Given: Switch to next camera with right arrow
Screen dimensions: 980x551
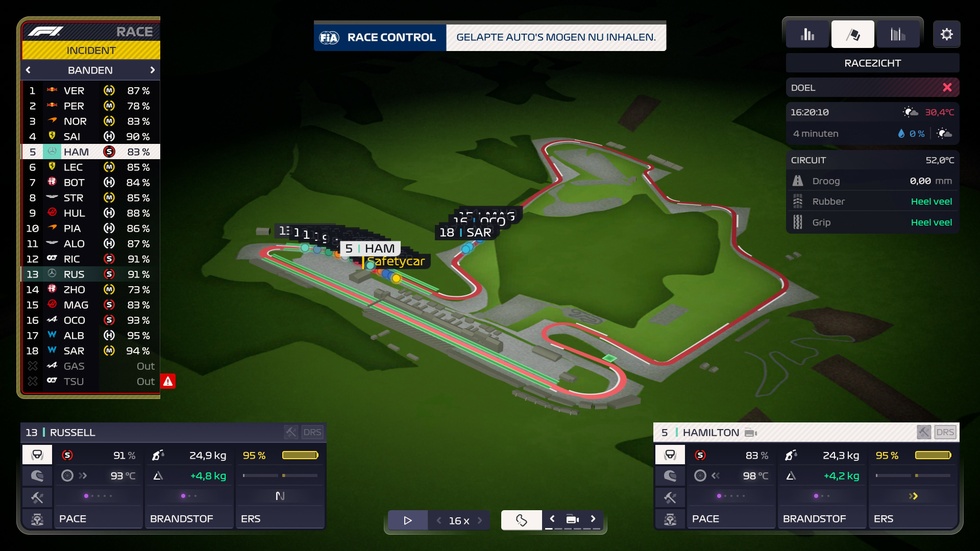Looking at the screenshot, I should 593,519.
